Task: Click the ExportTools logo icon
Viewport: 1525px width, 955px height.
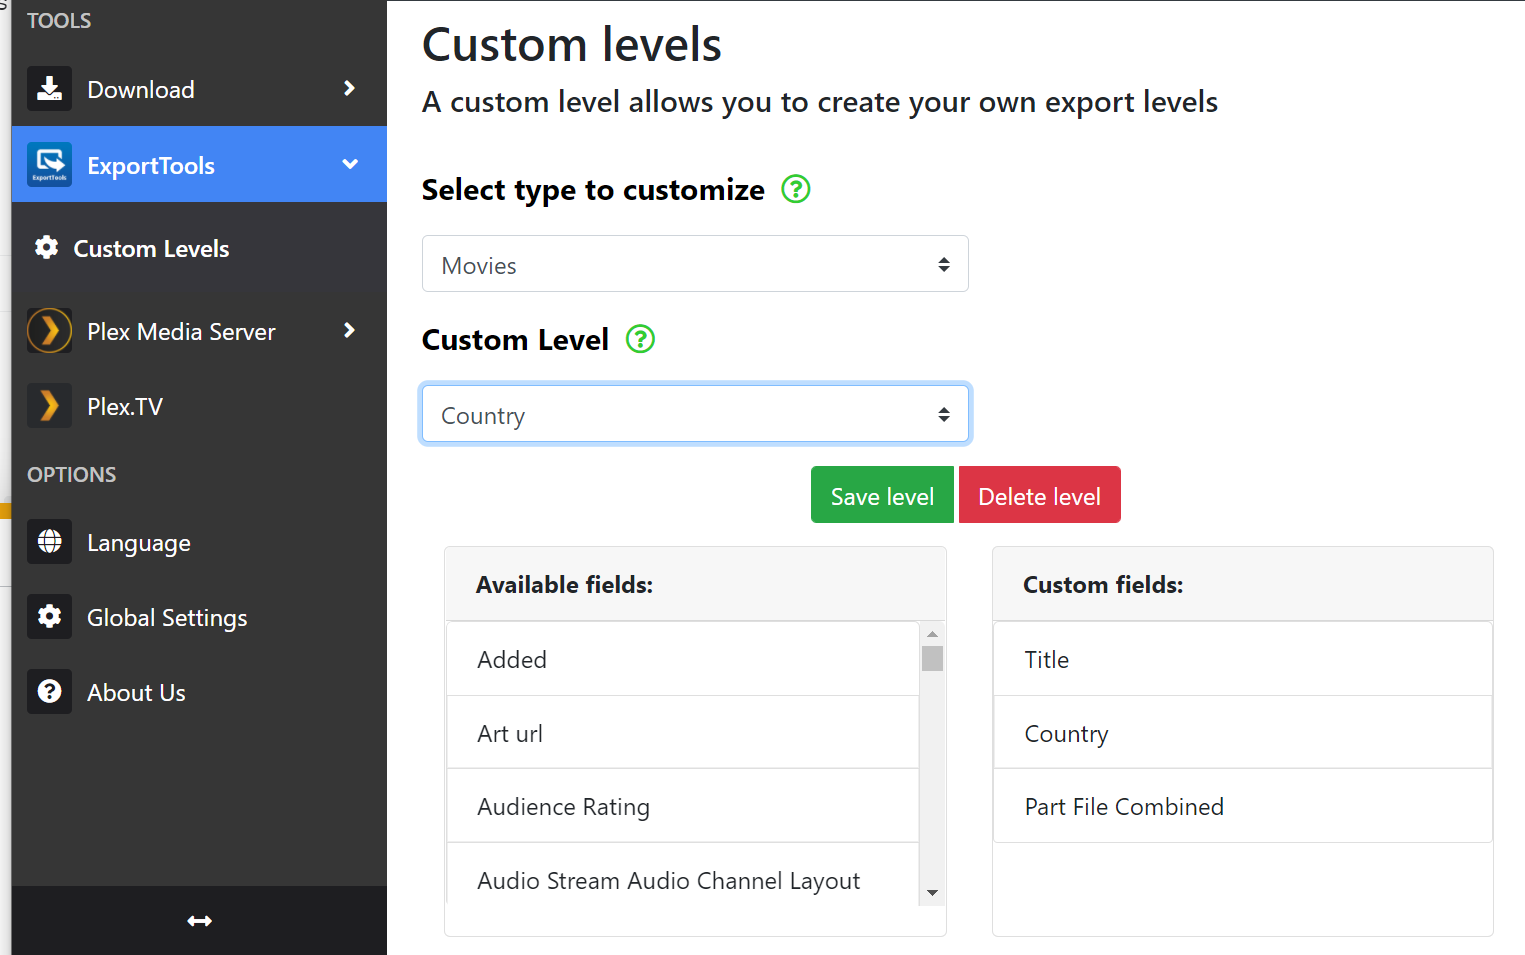Action: pos(49,165)
